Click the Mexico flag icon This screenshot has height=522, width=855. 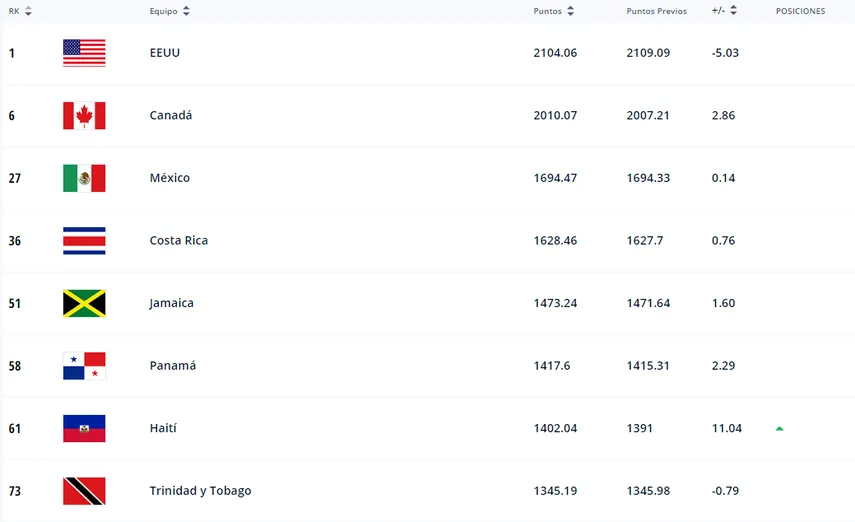[x=84, y=178]
